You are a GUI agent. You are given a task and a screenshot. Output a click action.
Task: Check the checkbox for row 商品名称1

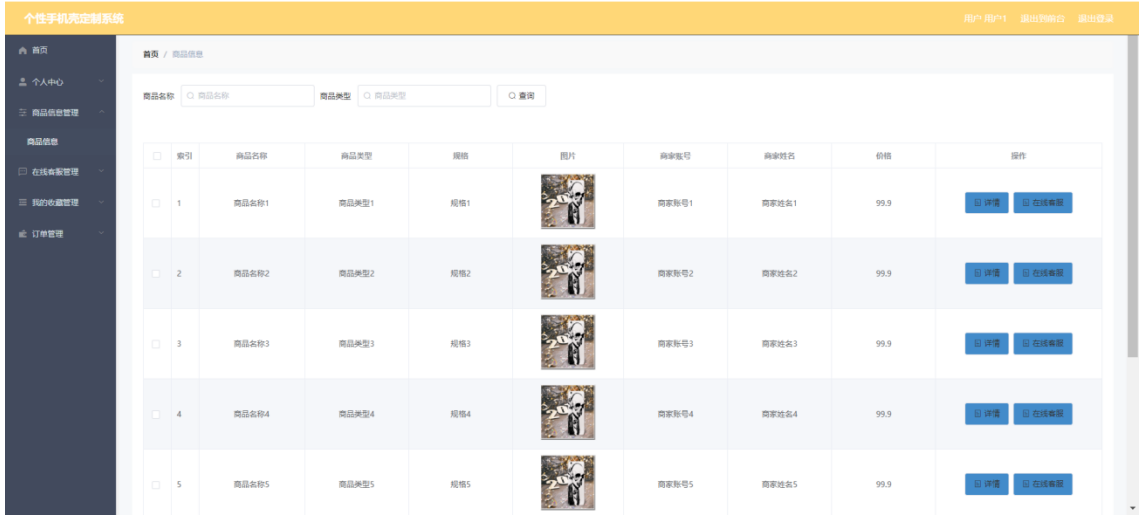pyautogui.click(x=157, y=203)
